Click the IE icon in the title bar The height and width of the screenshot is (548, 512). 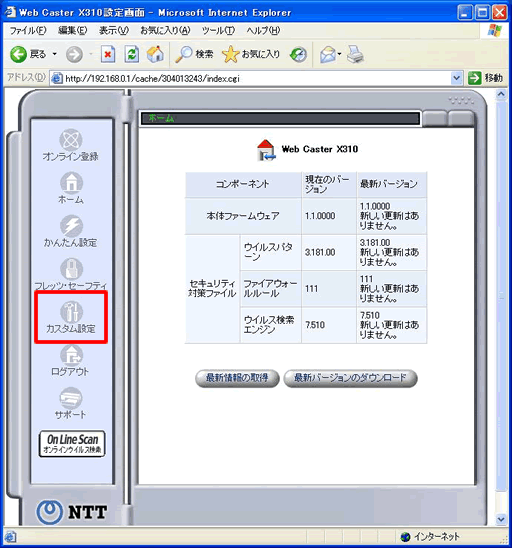coord(10,12)
